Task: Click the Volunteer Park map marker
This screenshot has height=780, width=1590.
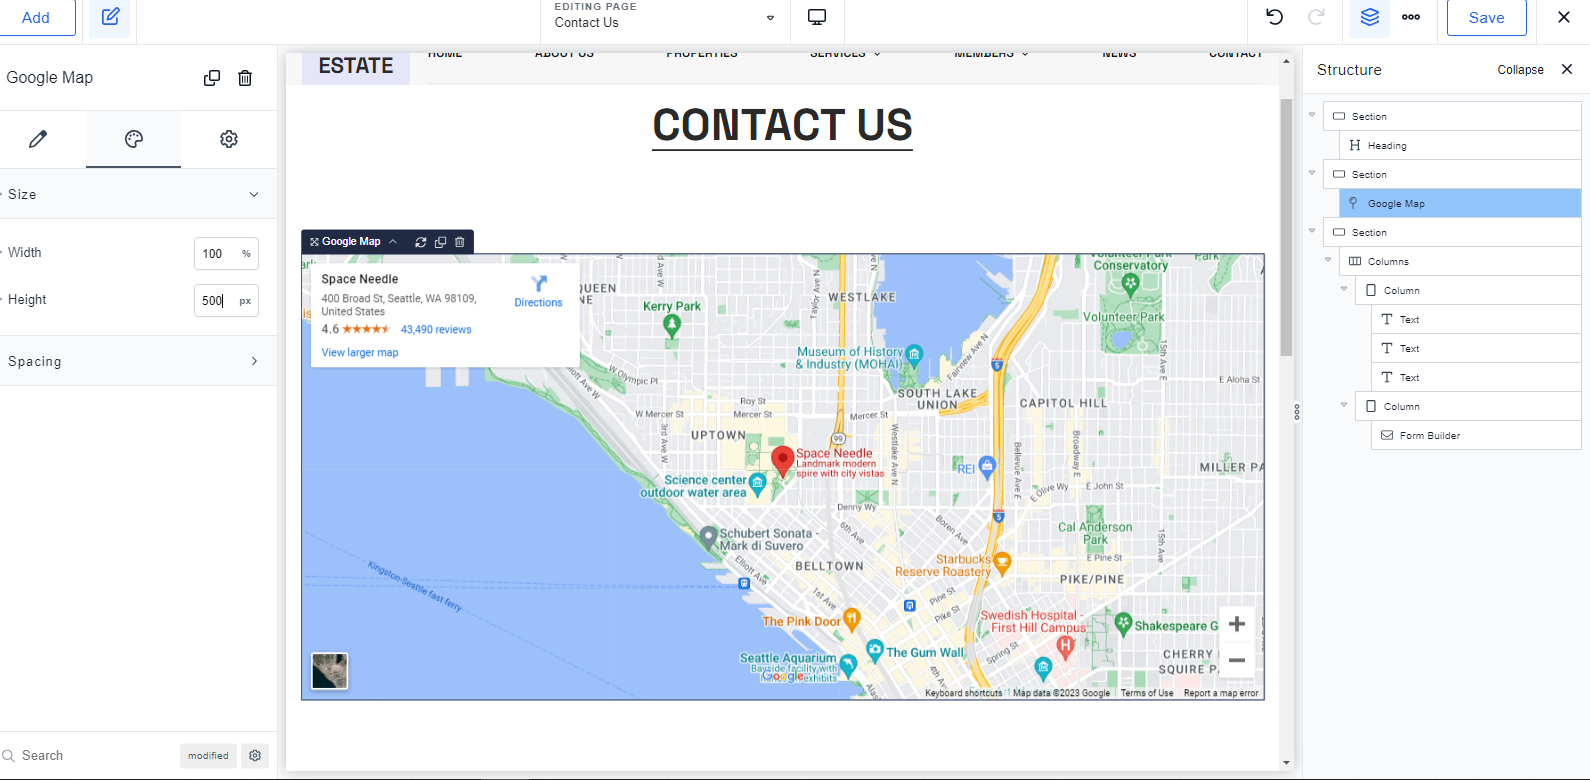Action: (x=1131, y=285)
